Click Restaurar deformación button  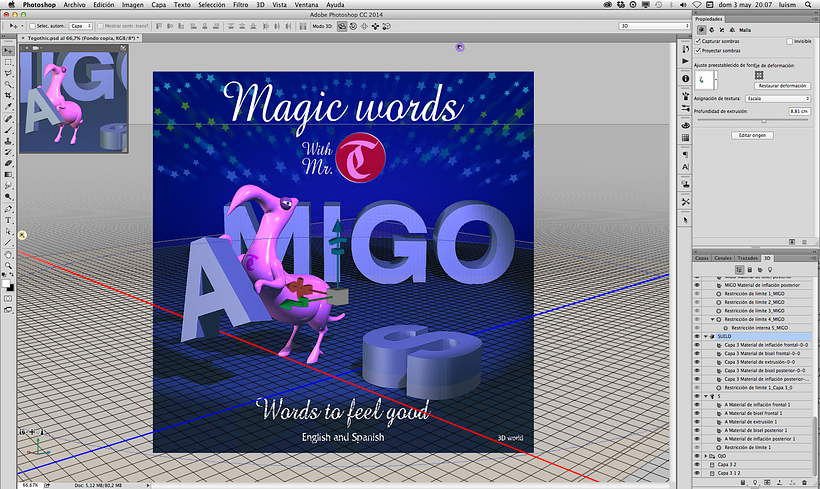pyautogui.click(x=782, y=86)
